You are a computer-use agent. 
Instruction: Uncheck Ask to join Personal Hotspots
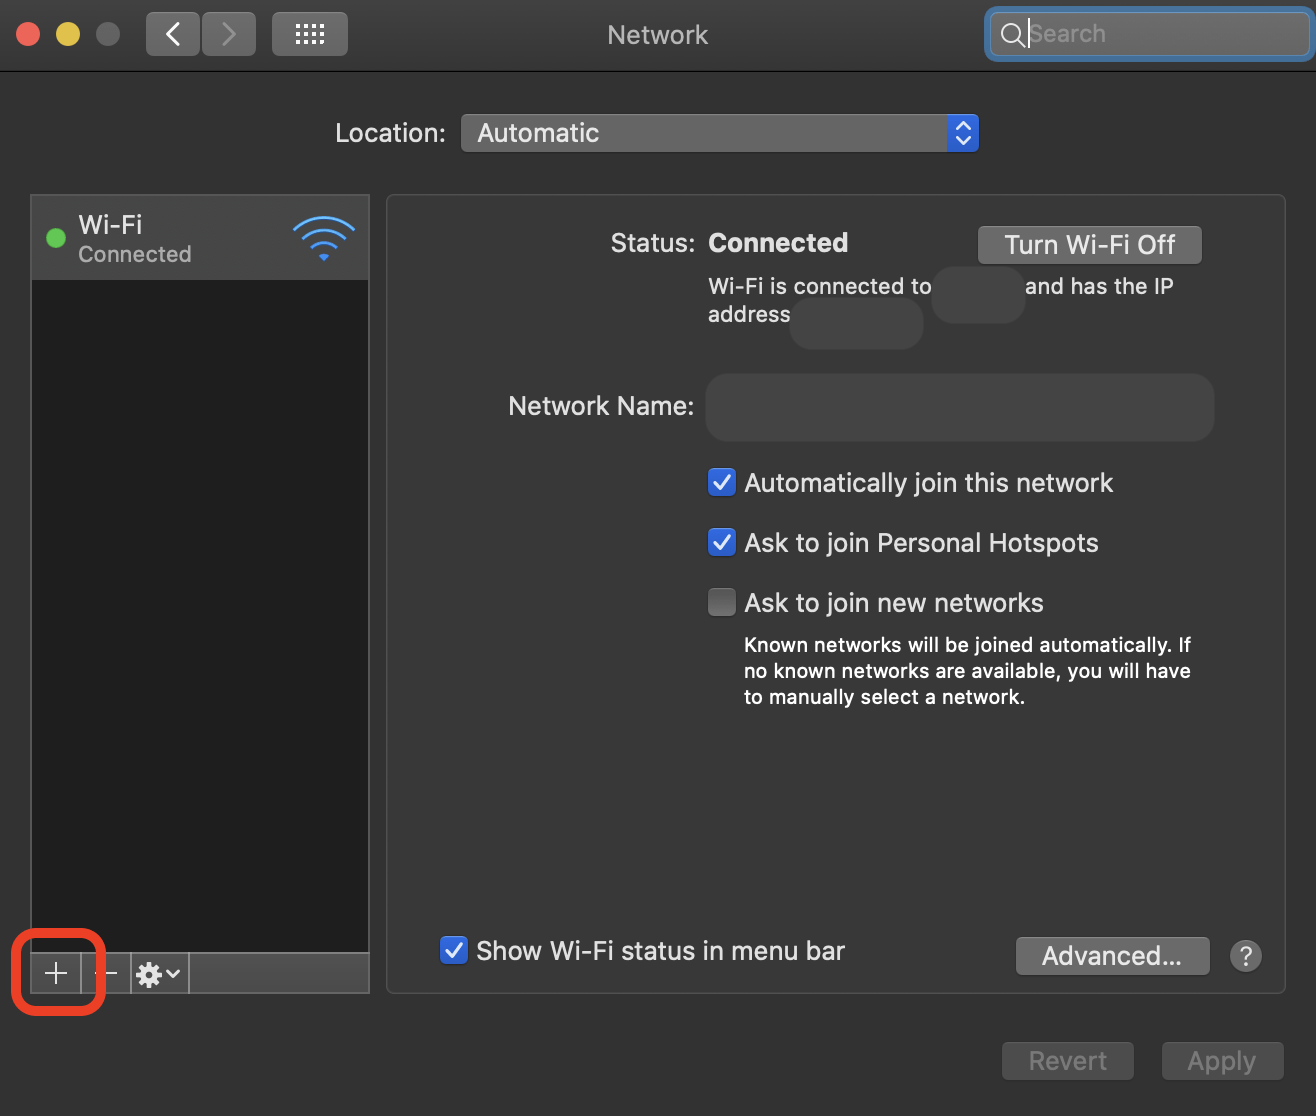pyautogui.click(x=721, y=542)
